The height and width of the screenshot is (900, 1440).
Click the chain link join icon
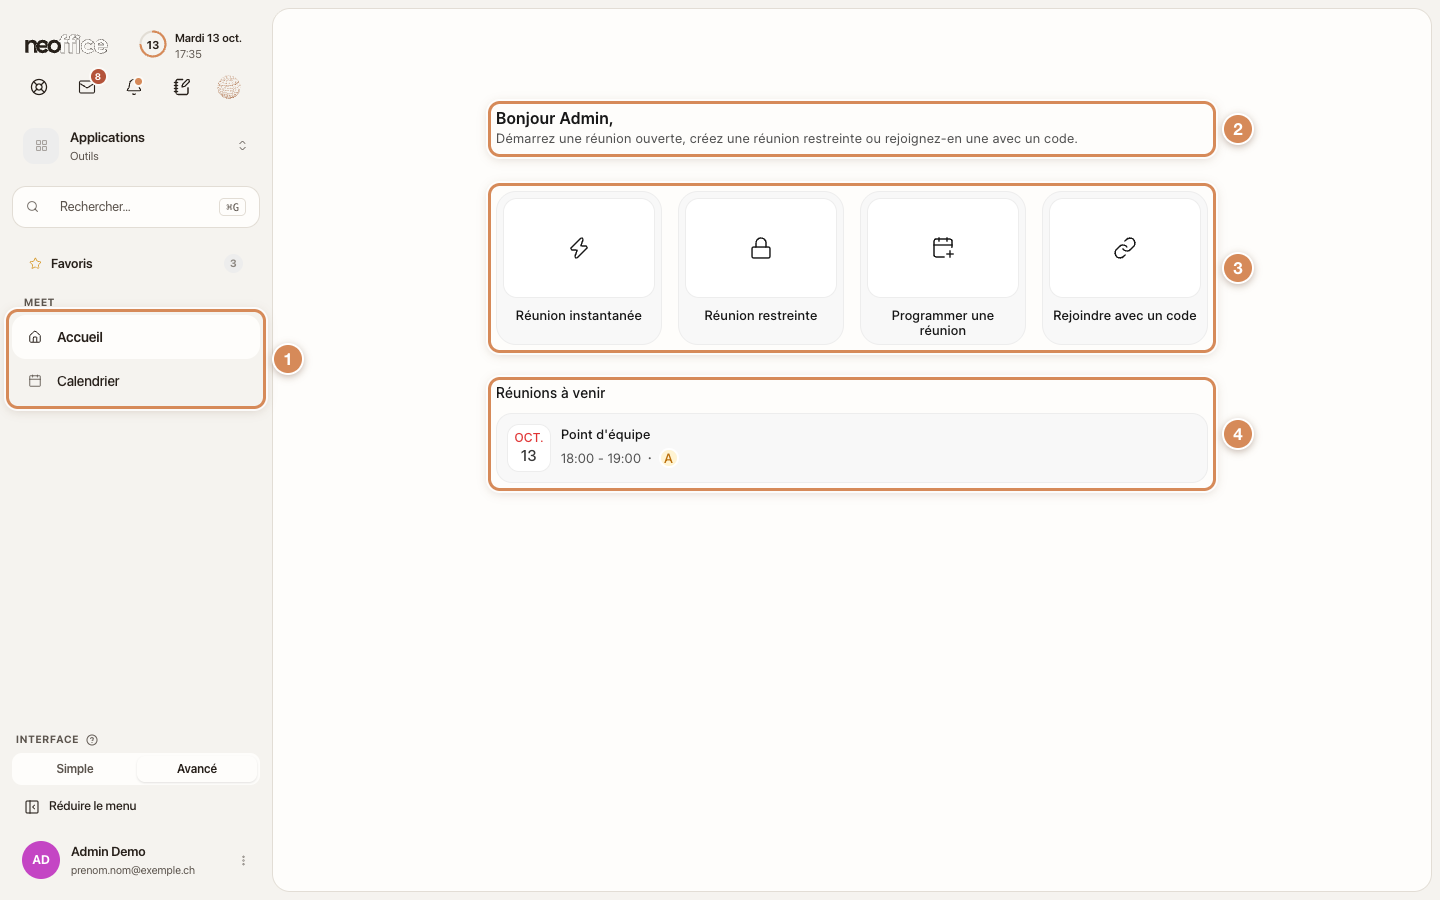click(x=1125, y=248)
